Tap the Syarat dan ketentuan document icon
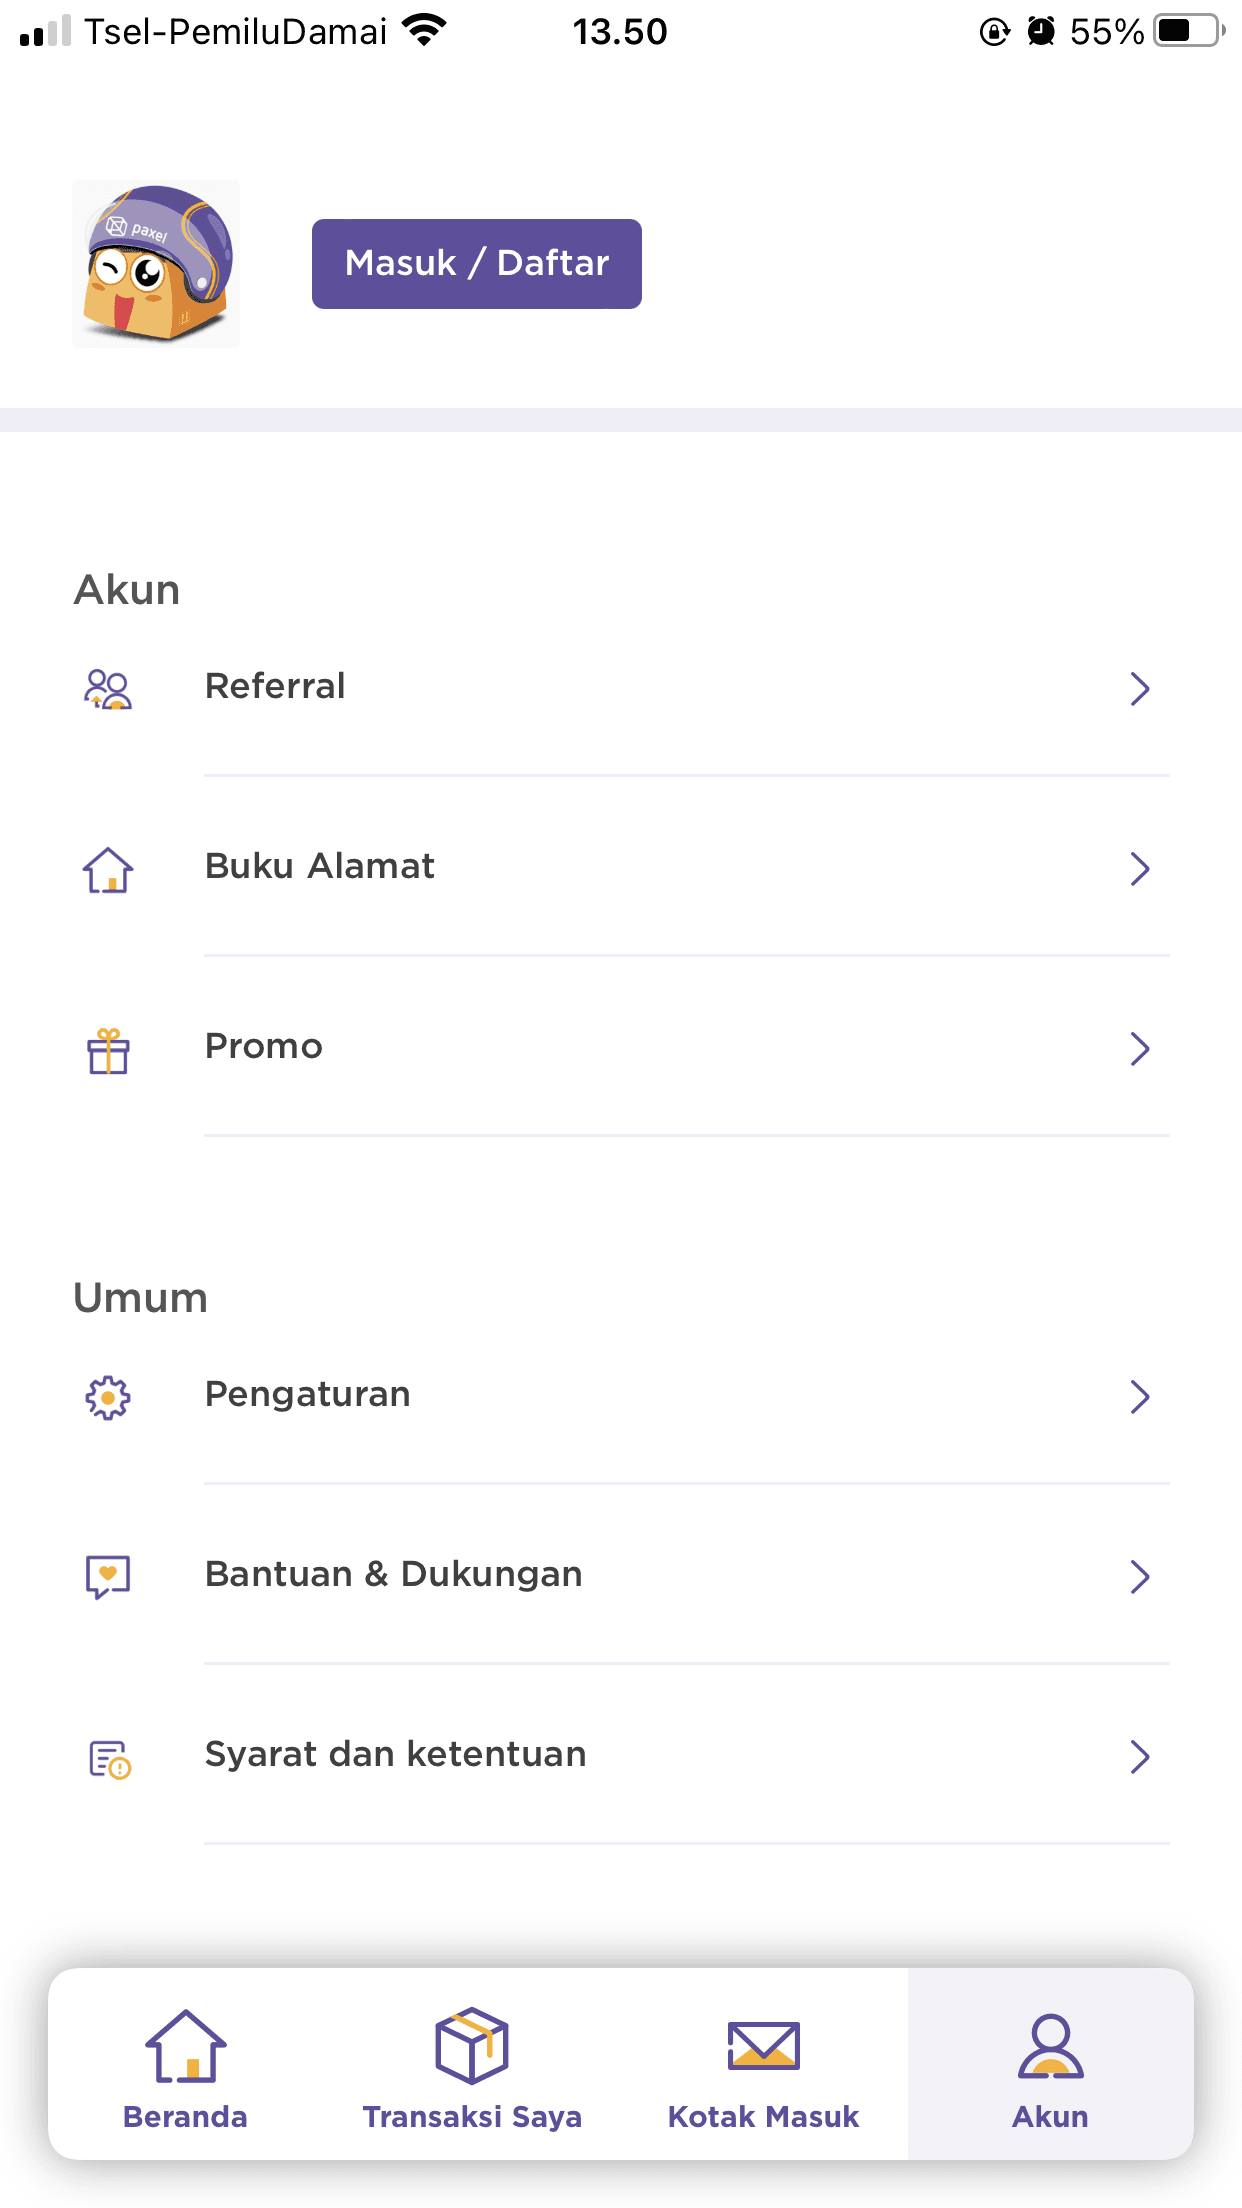The image size is (1242, 2208). (x=110, y=1759)
